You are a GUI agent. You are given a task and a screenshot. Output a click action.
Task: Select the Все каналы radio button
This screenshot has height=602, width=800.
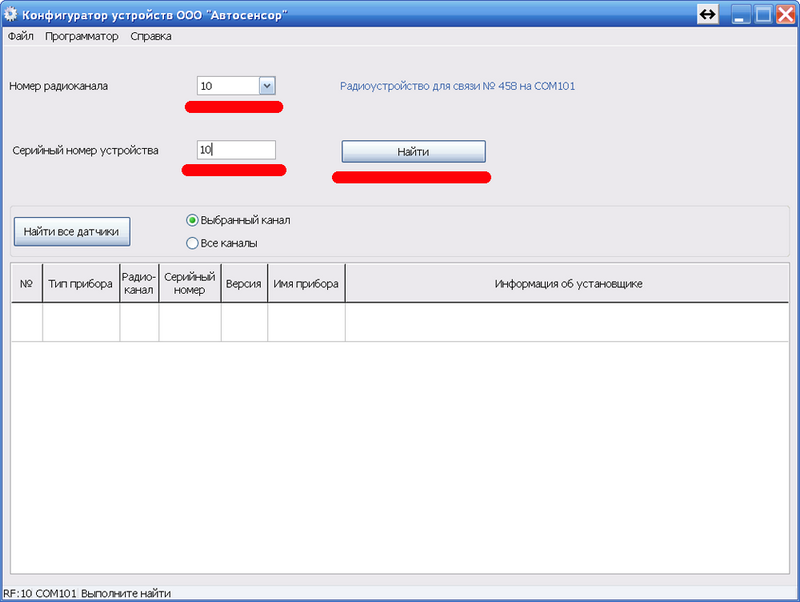click(x=192, y=243)
